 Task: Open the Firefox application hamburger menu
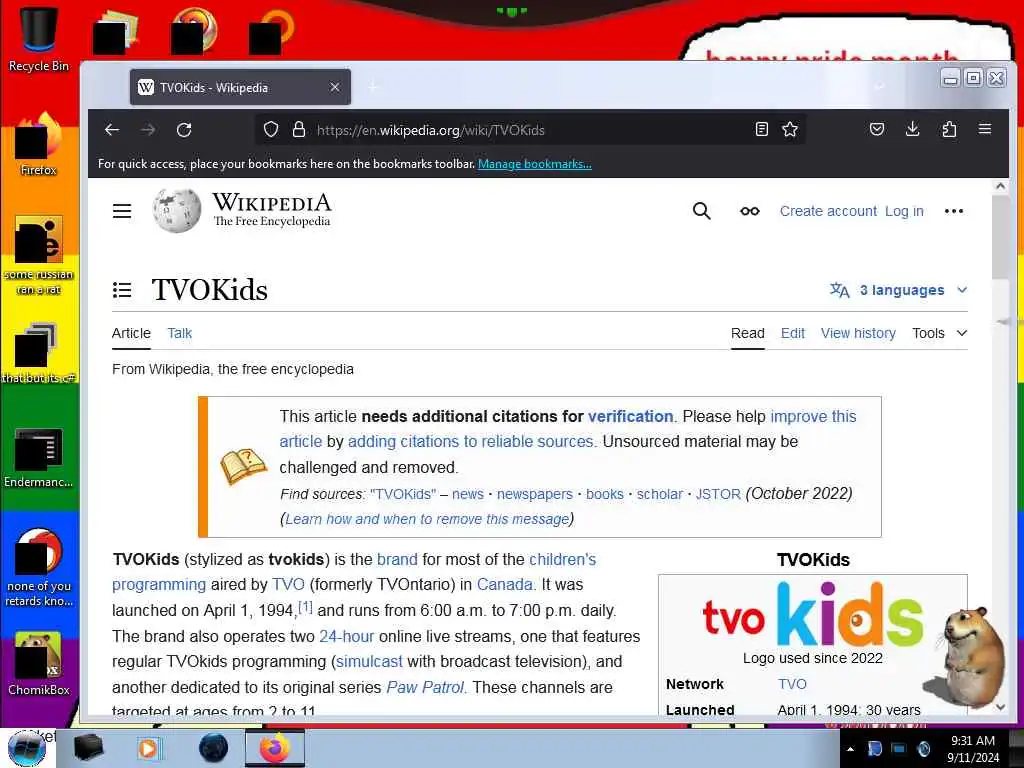pos(985,129)
